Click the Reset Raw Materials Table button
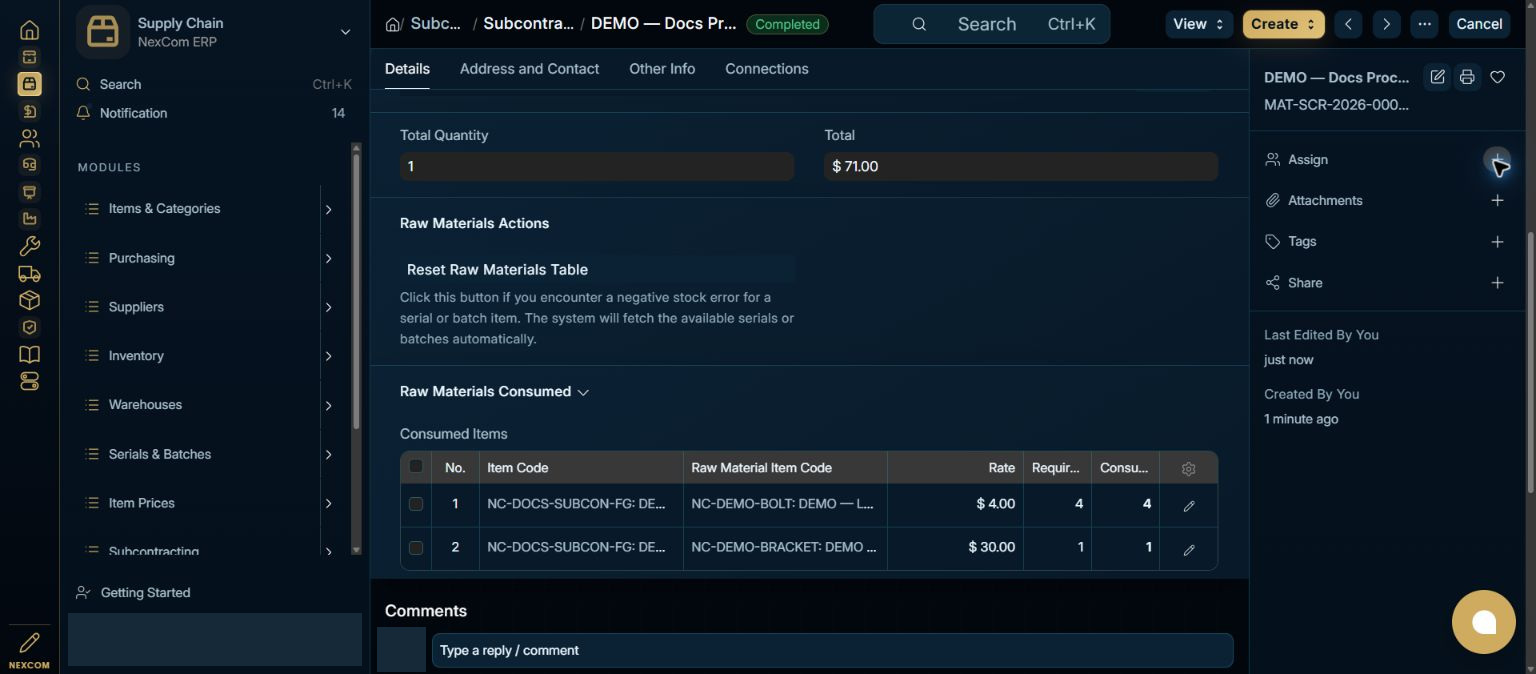1536x674 pixels. (597, 269)
